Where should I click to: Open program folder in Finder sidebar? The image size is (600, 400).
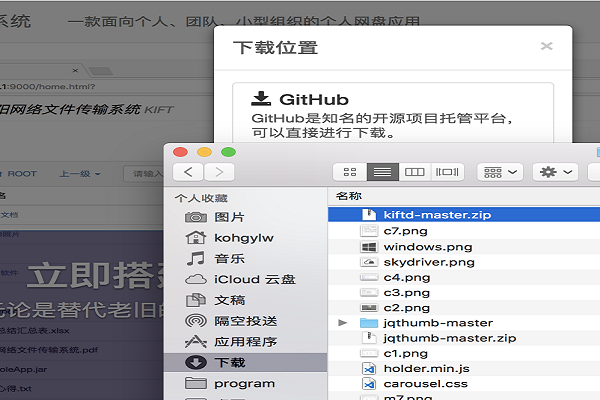click(245, 383)
